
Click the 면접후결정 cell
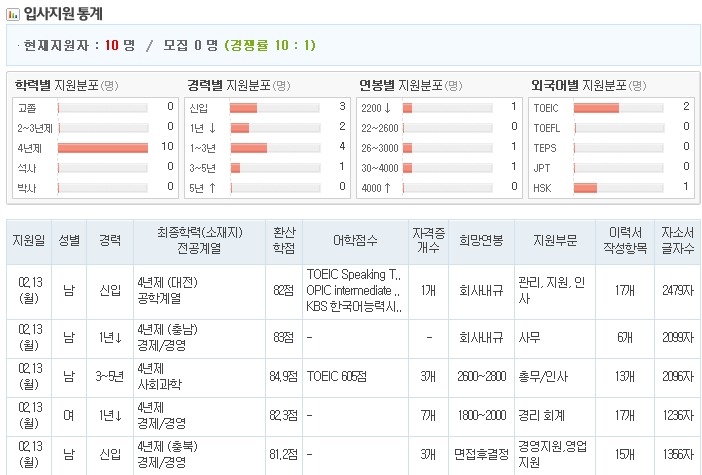tap(481, 455)
